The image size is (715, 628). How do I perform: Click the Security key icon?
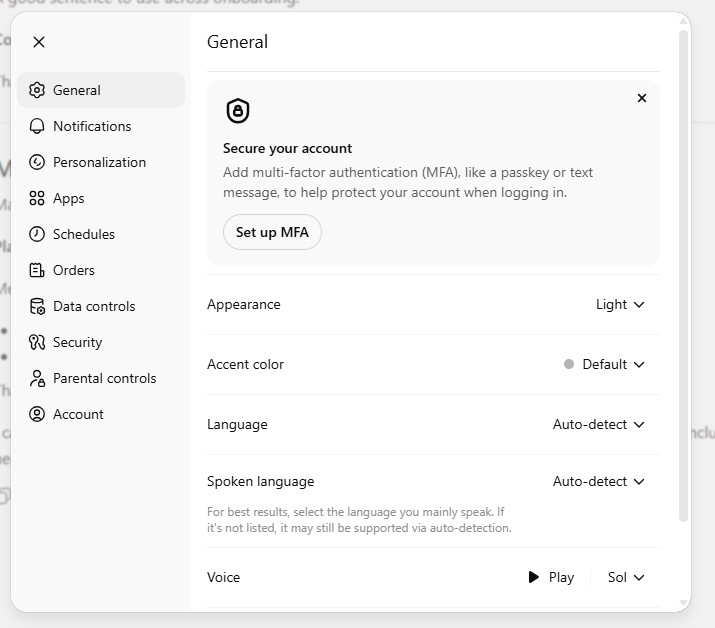(37, 342)
